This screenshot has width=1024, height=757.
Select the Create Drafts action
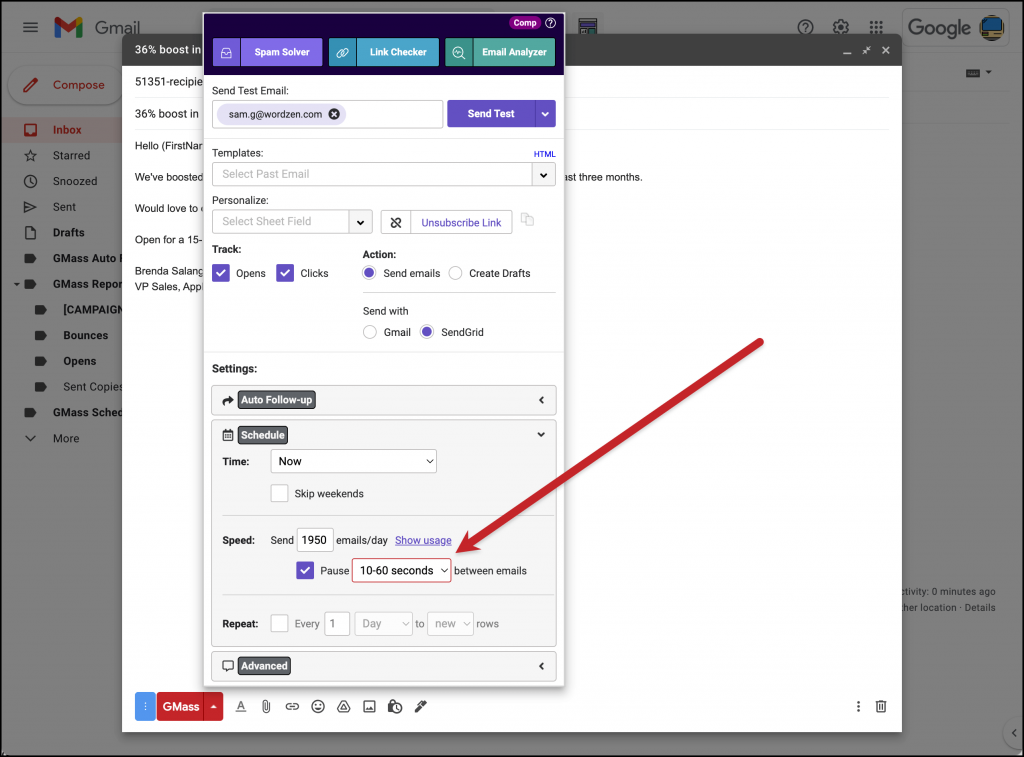[455, 272]
